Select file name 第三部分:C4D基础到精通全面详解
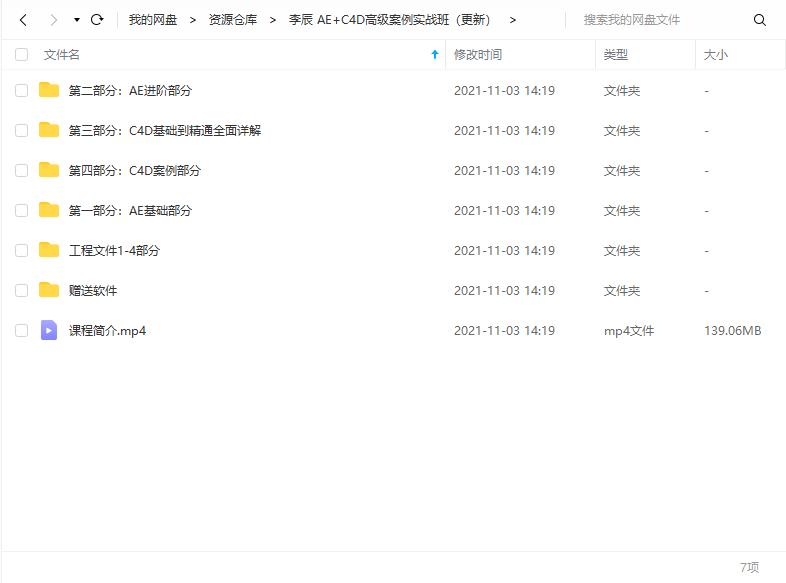 point(165,131)
